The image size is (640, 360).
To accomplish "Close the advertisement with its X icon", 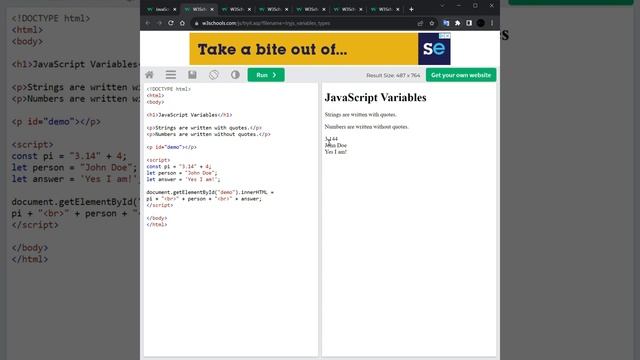I will 448,36.
